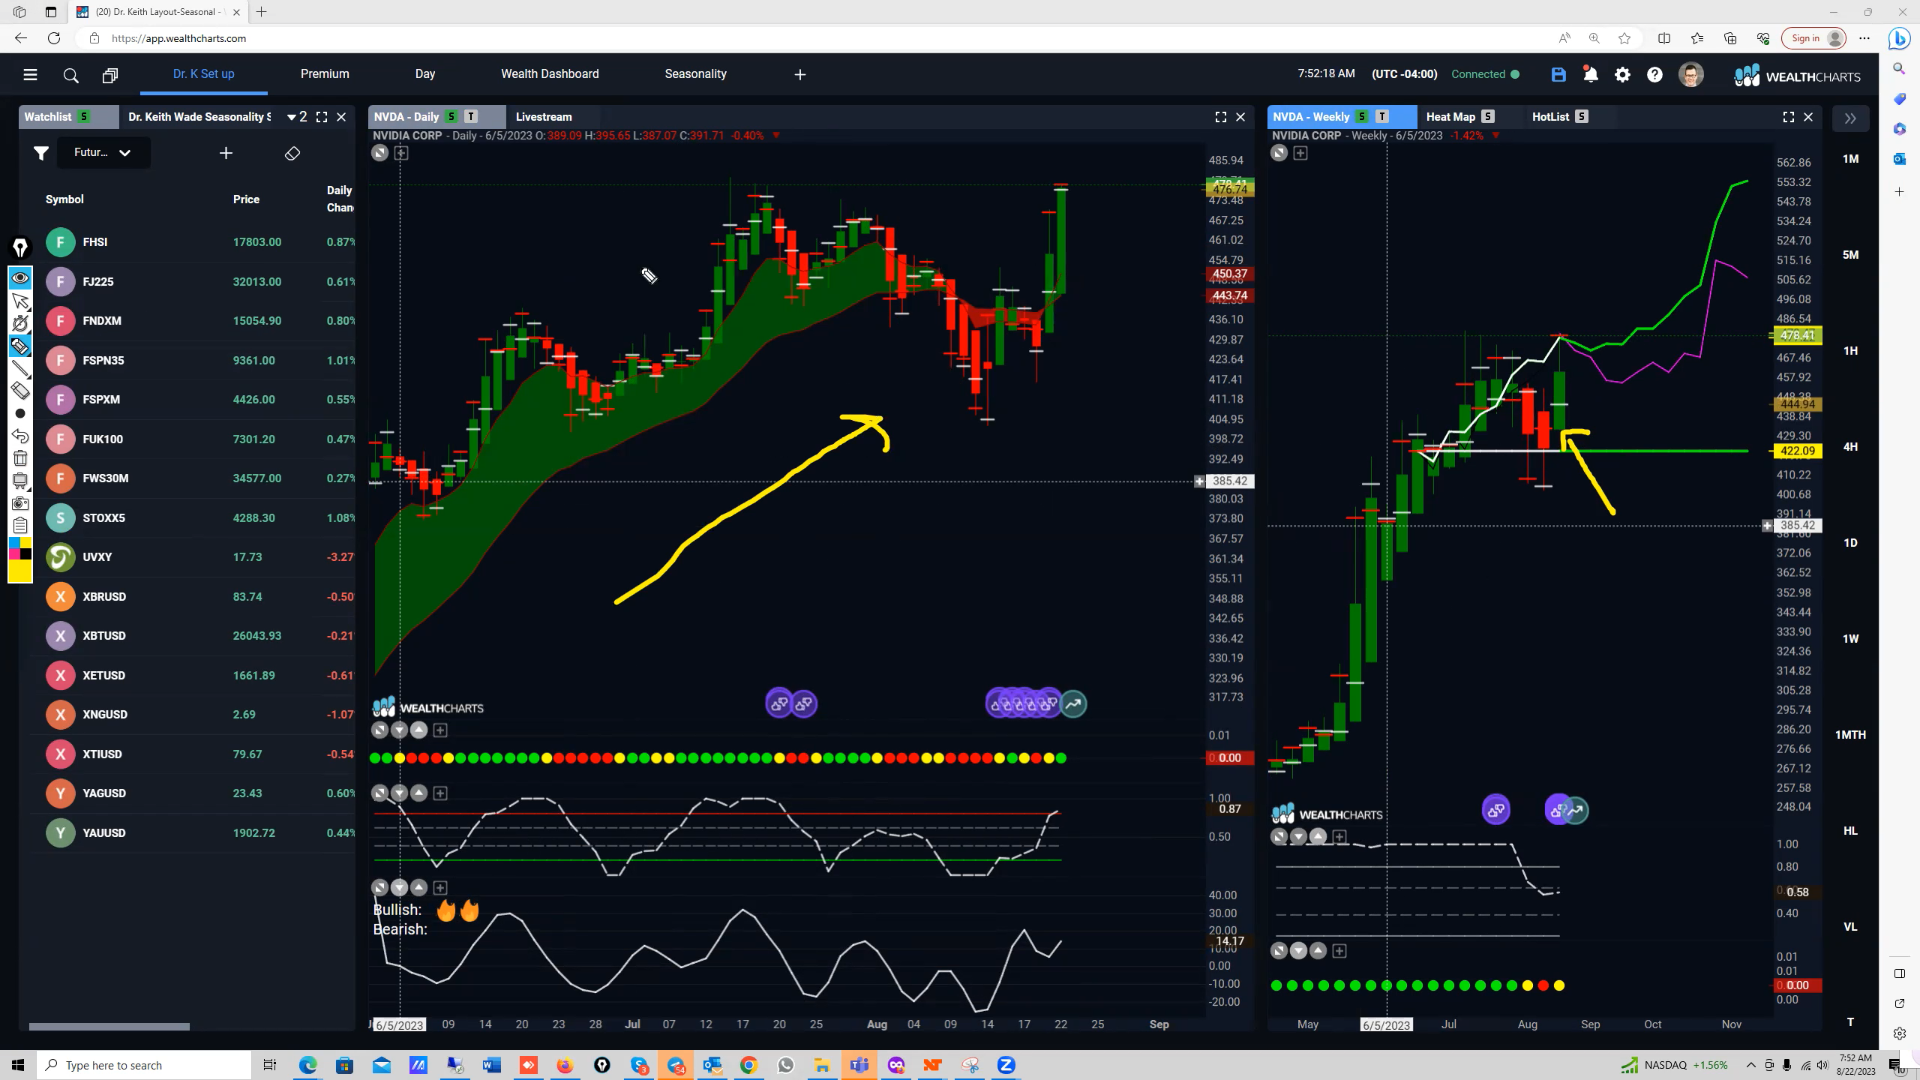
Task: Toggle the HL sidebar option
Action: [x=1851, y=831]
